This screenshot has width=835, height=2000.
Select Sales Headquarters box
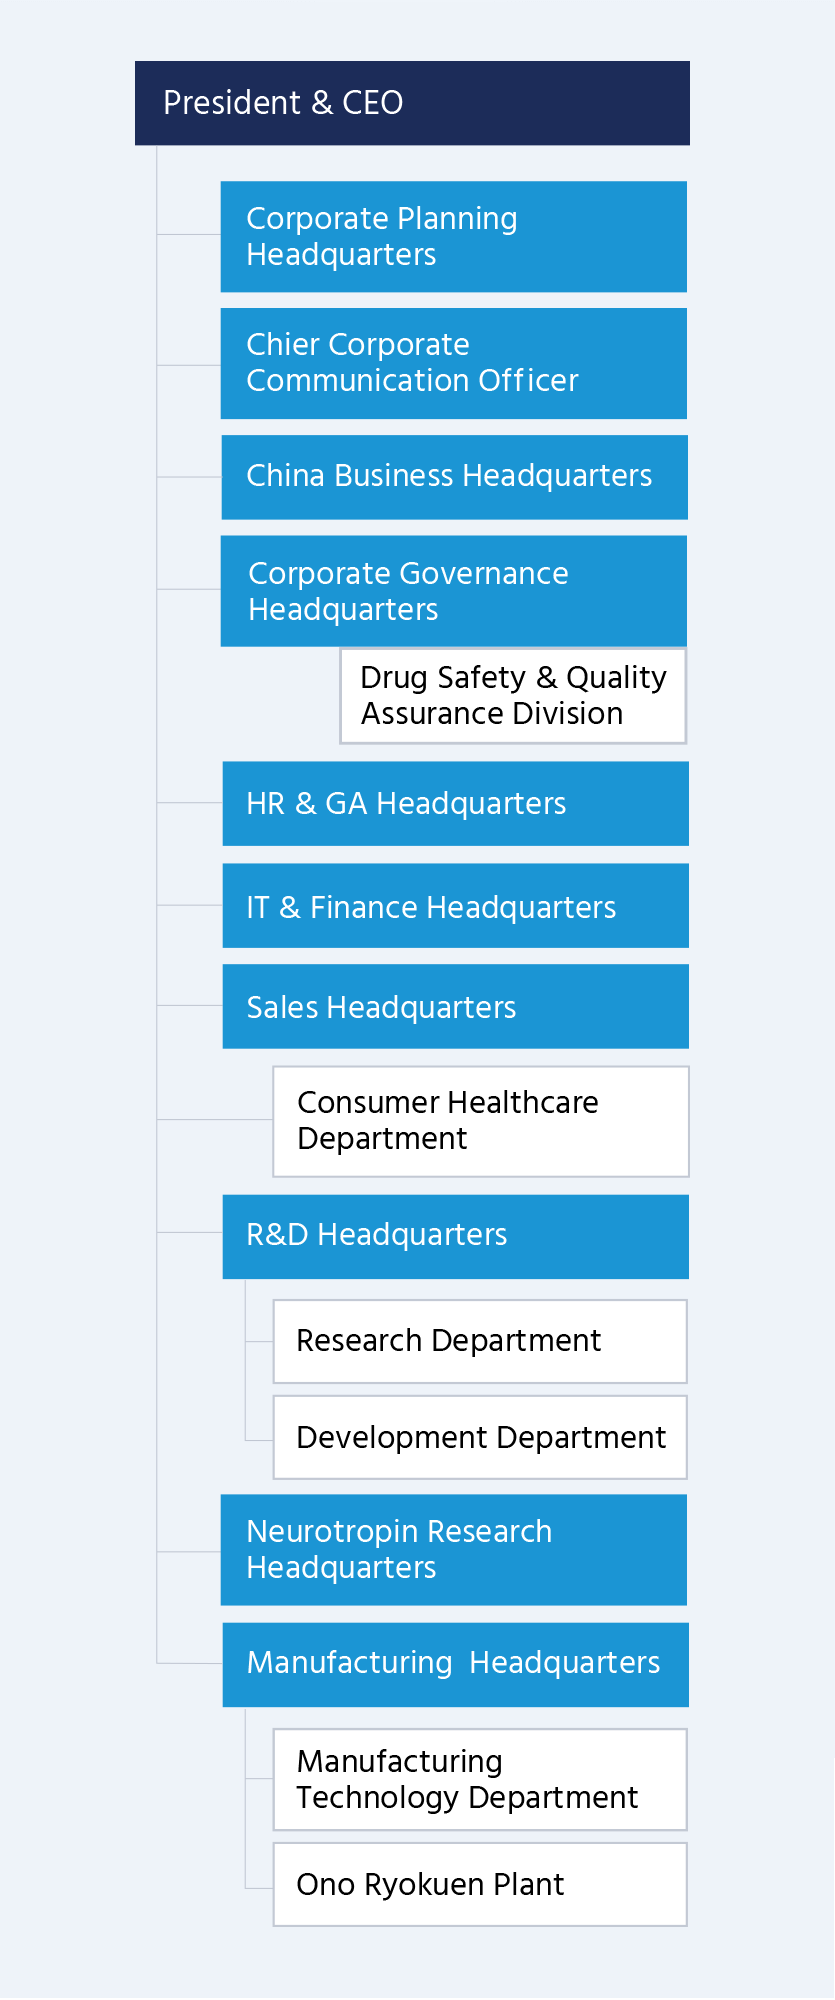coord(456,1006)
